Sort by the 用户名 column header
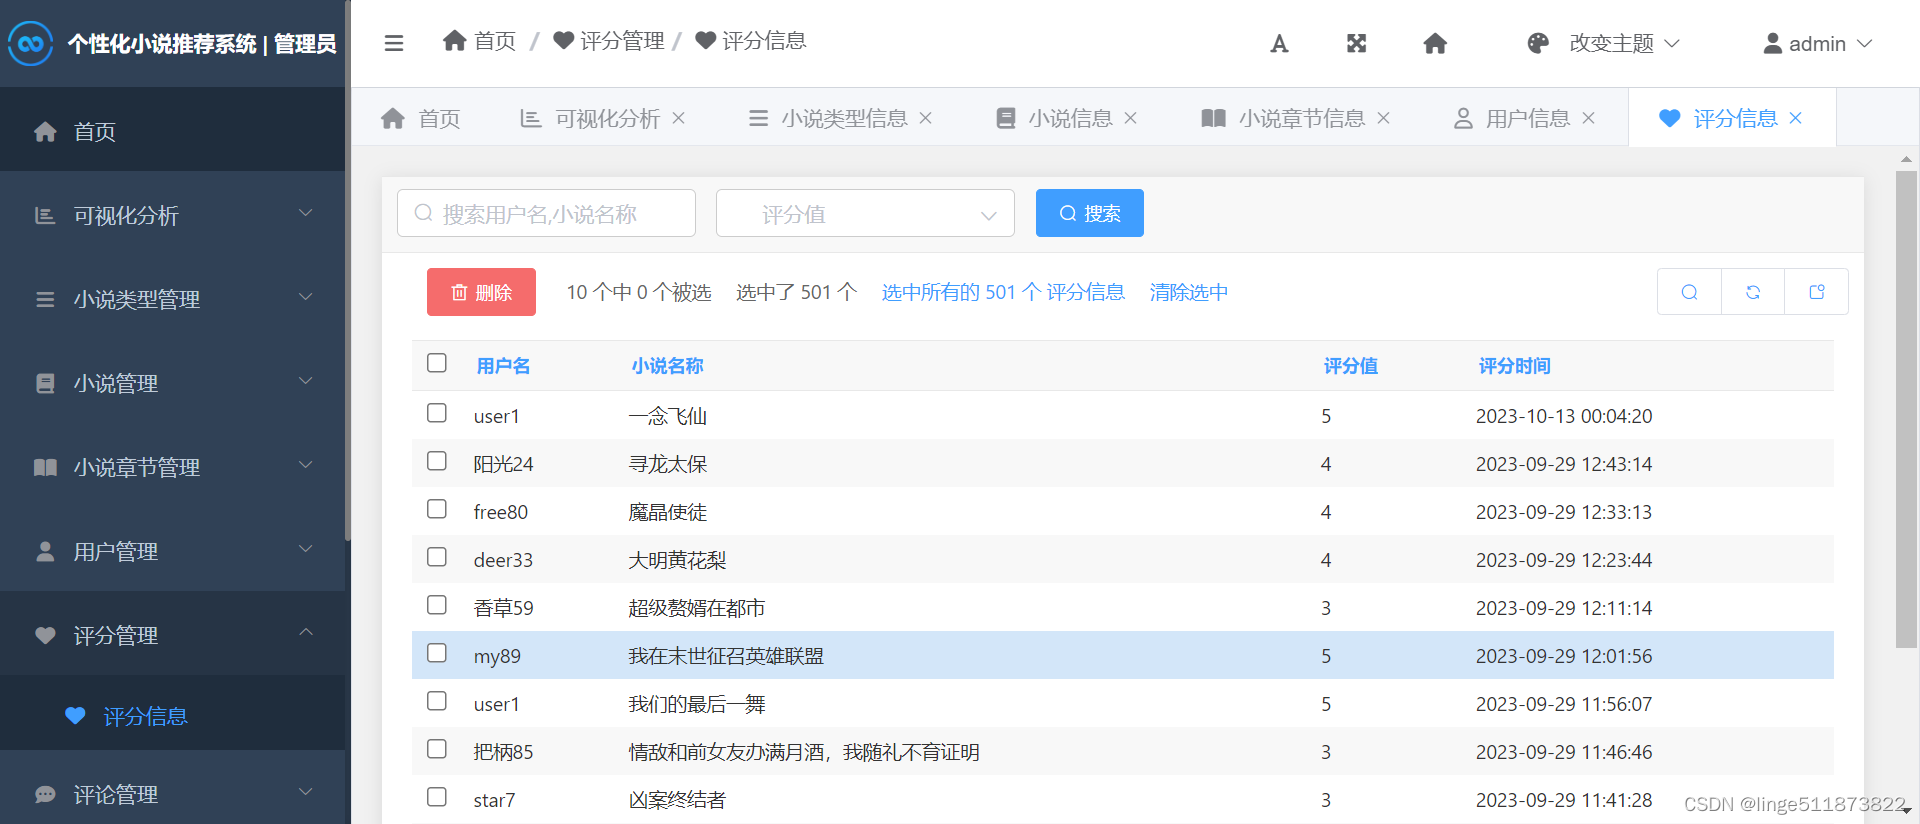 [503, 366]
